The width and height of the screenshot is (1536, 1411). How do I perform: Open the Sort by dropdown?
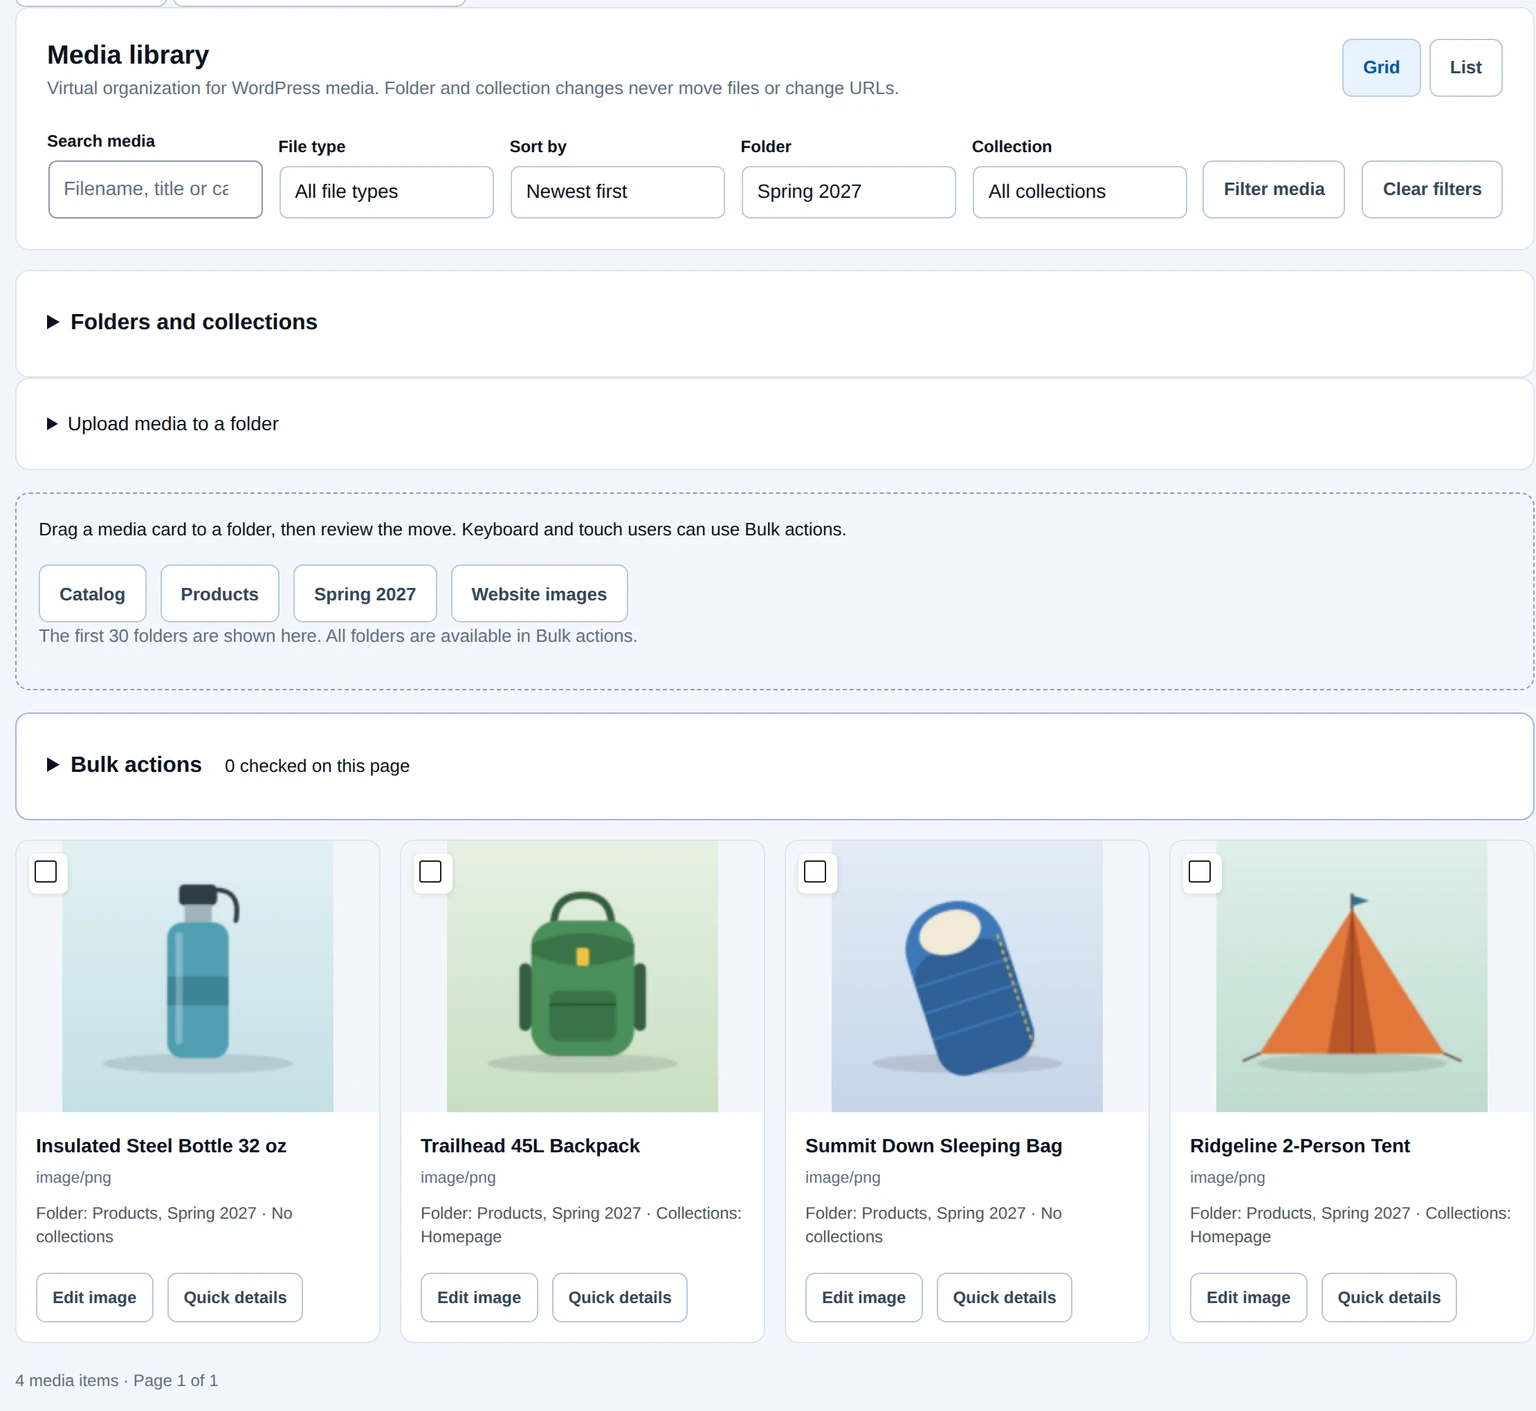(617, 191)
